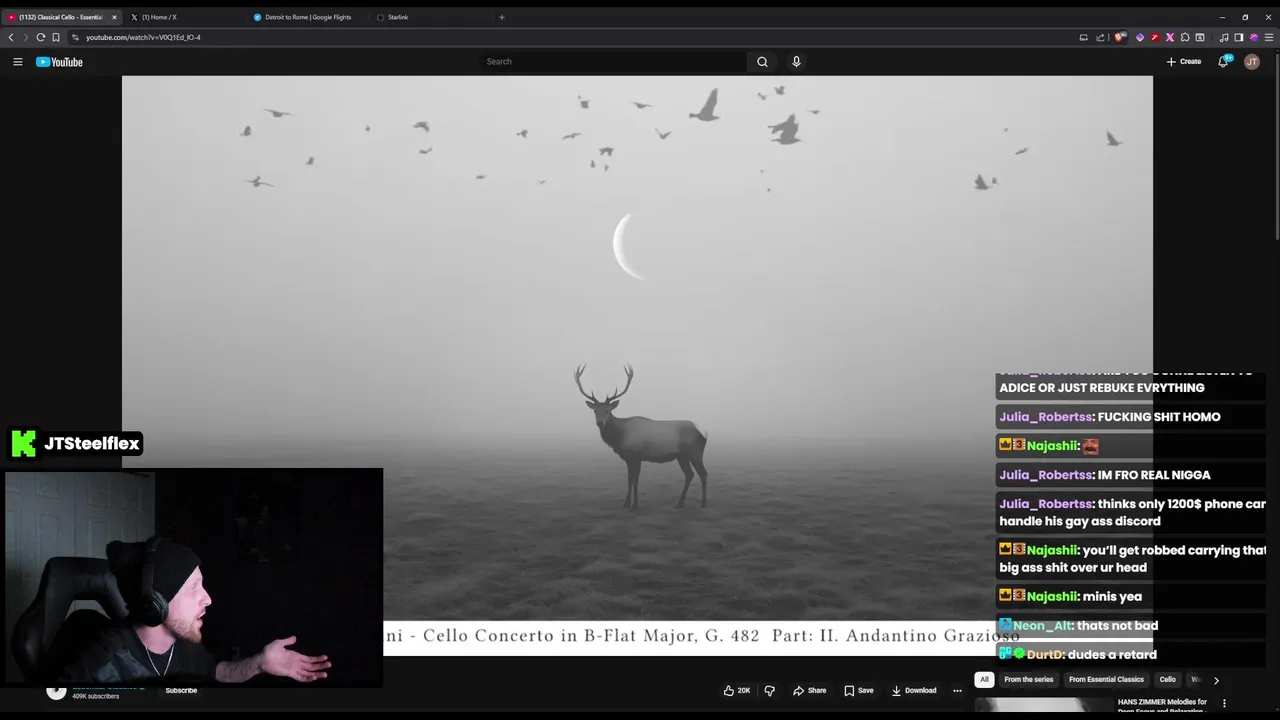Switch to the Home / X tab

pyautogui.click(x=160, y=17)
